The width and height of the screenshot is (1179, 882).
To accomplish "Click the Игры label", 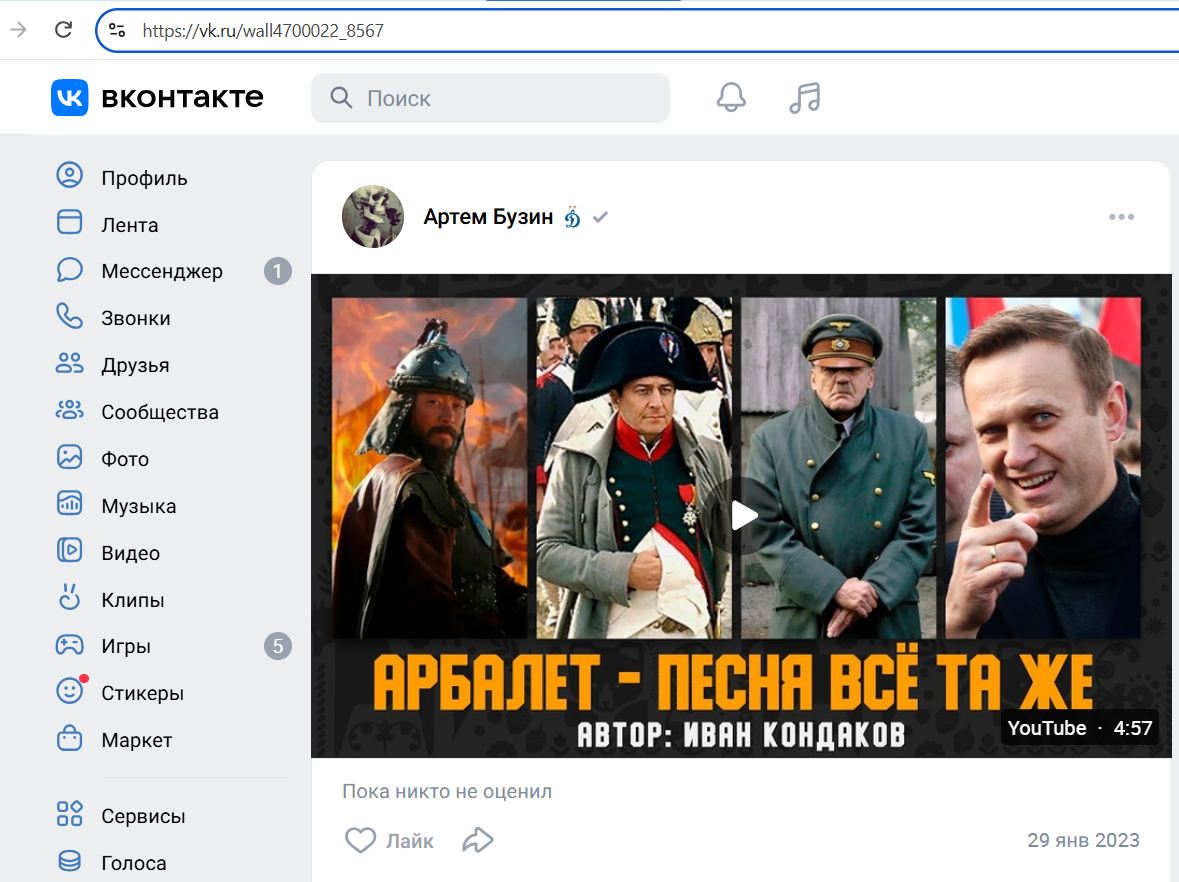I will click(x=126, y=647).
